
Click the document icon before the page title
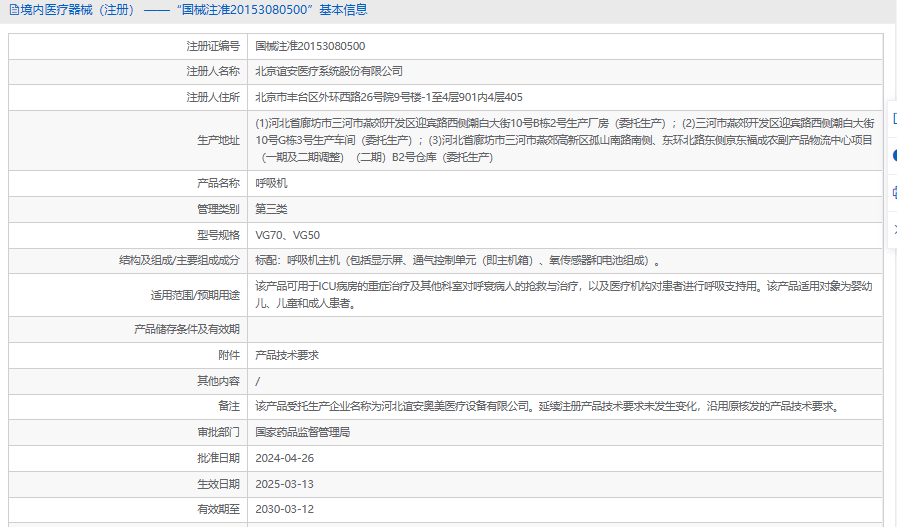[14, 10]
